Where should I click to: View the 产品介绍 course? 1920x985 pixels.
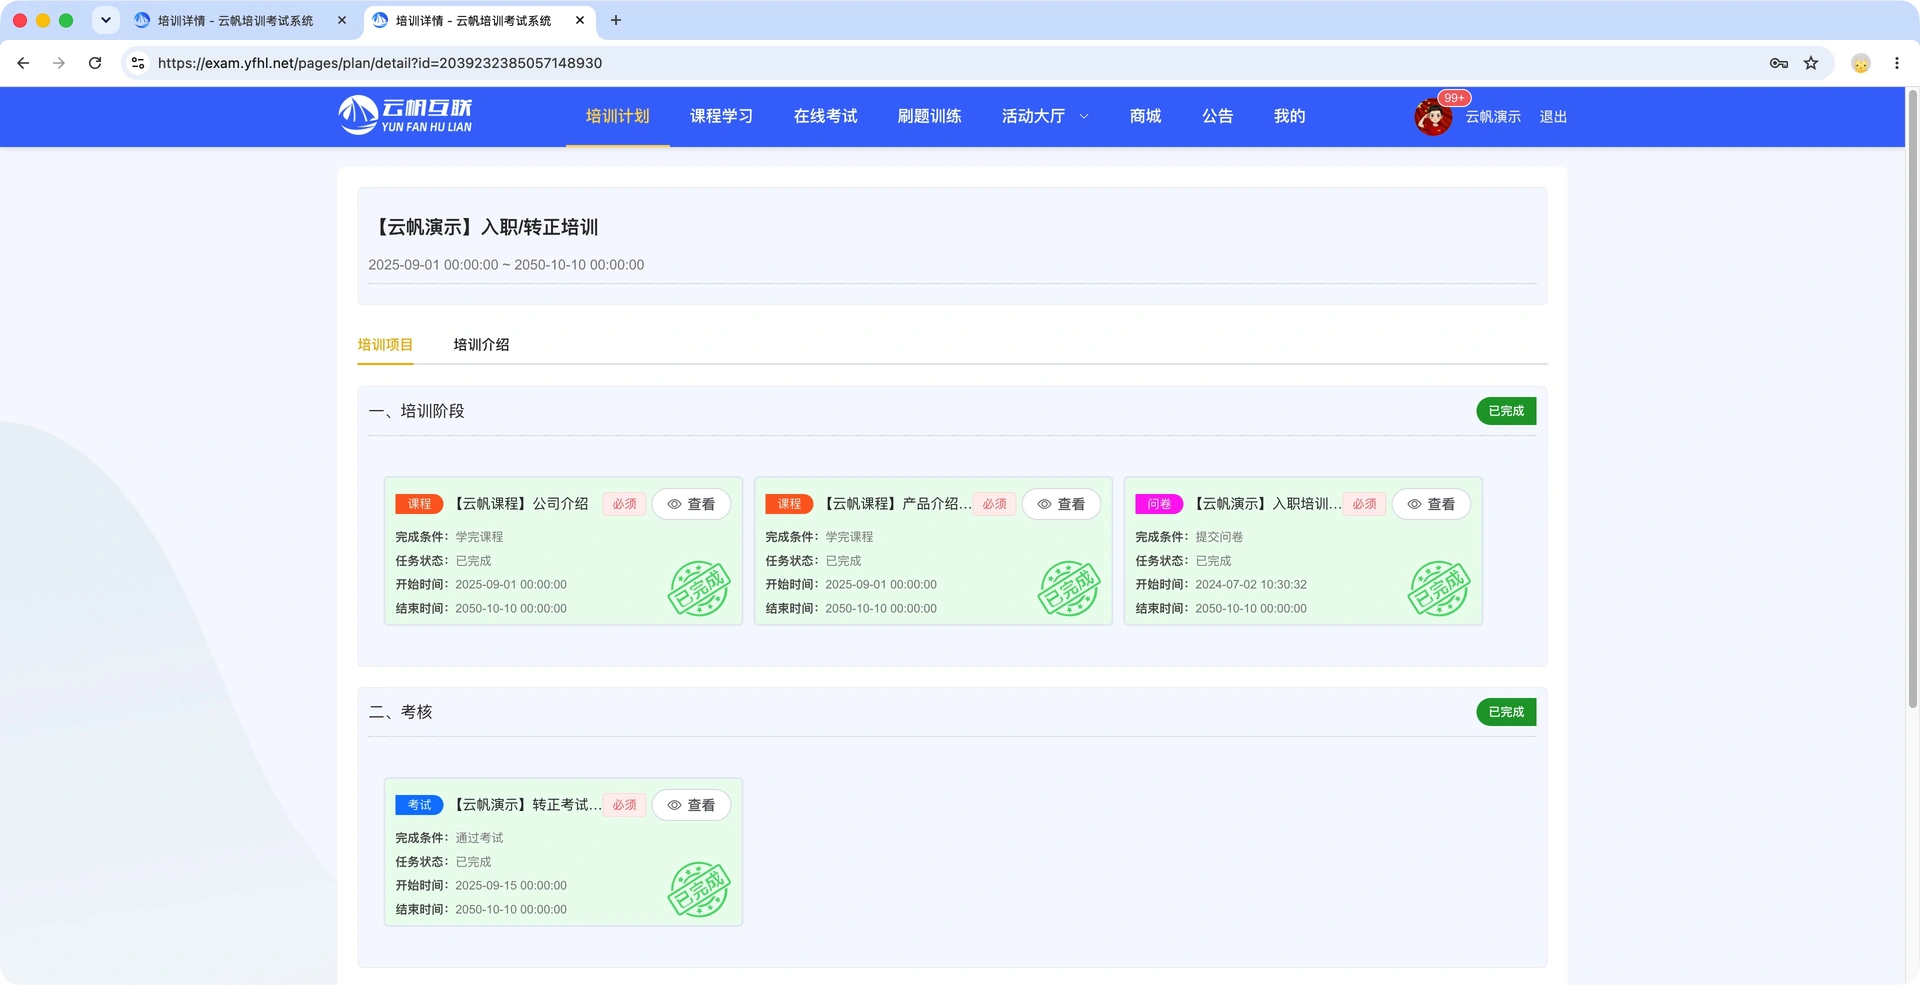(1061, 504)
